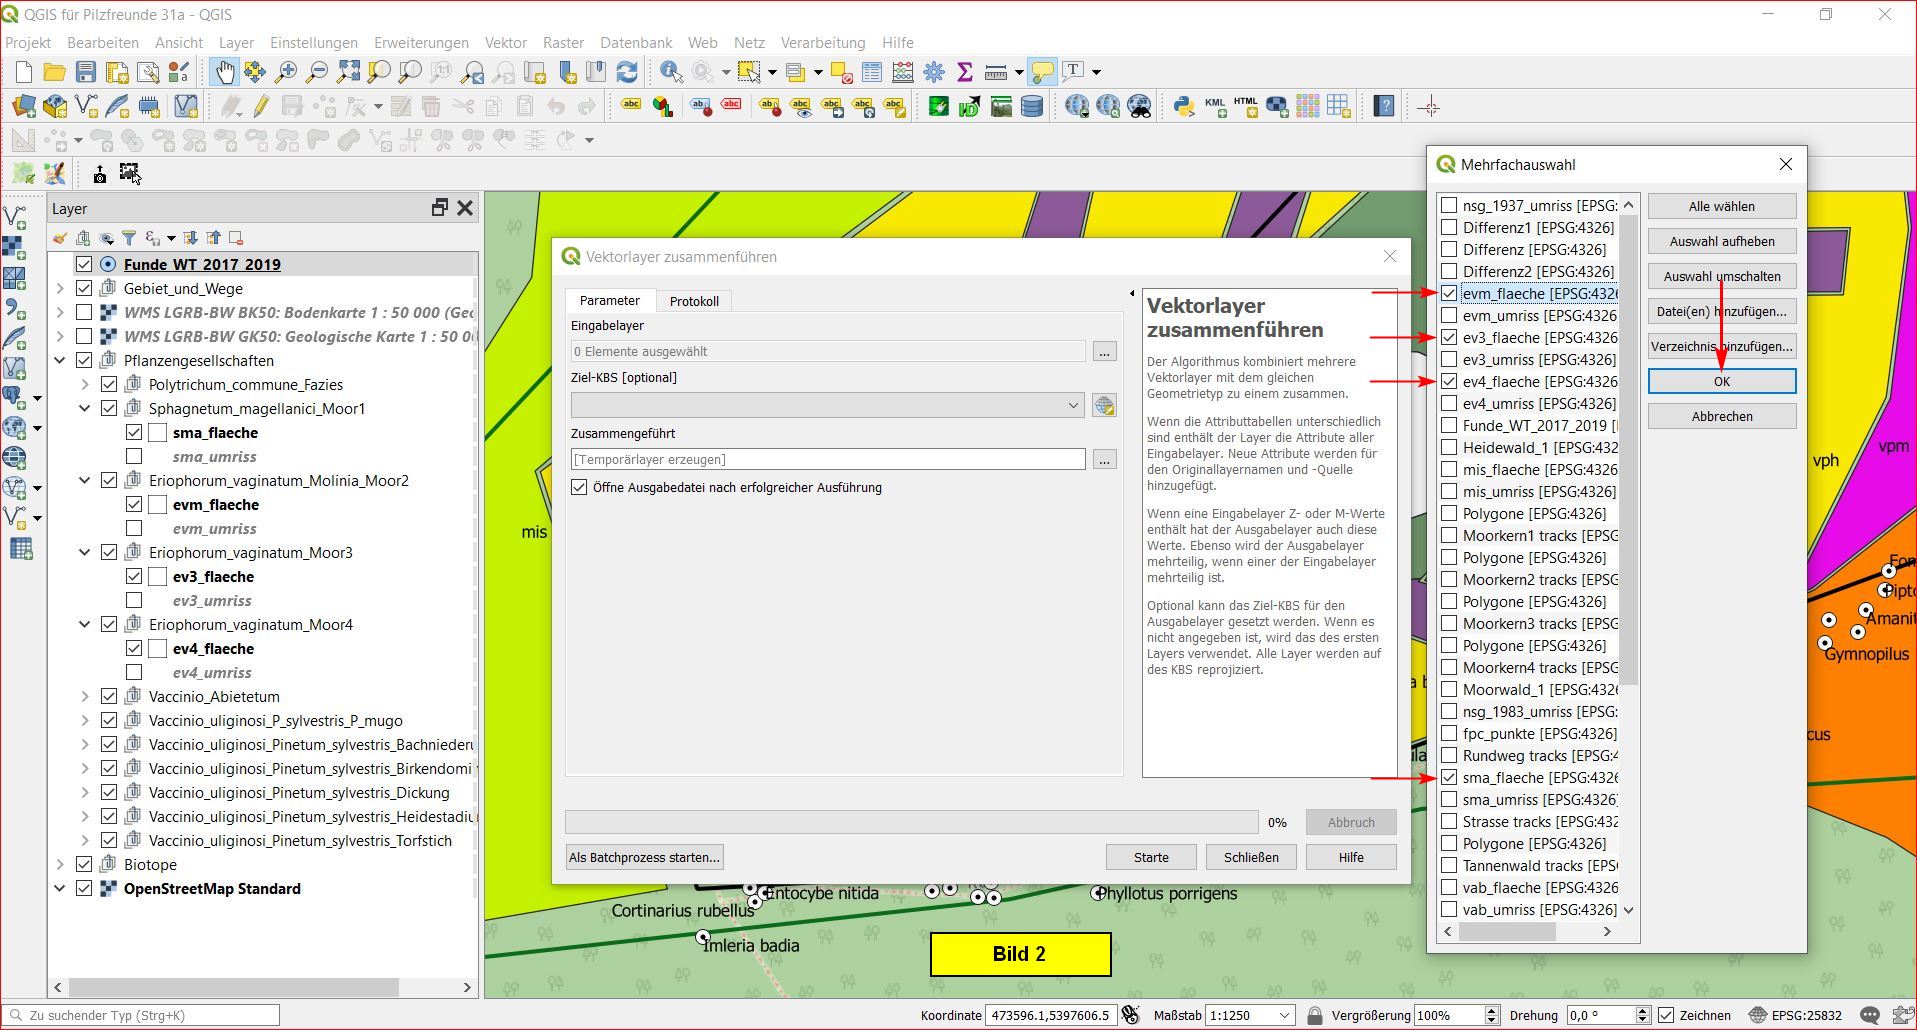Click the Statistical Summary sigma icon
The width and height of the screenshot is (1917, 1030).
coord(965,72)
